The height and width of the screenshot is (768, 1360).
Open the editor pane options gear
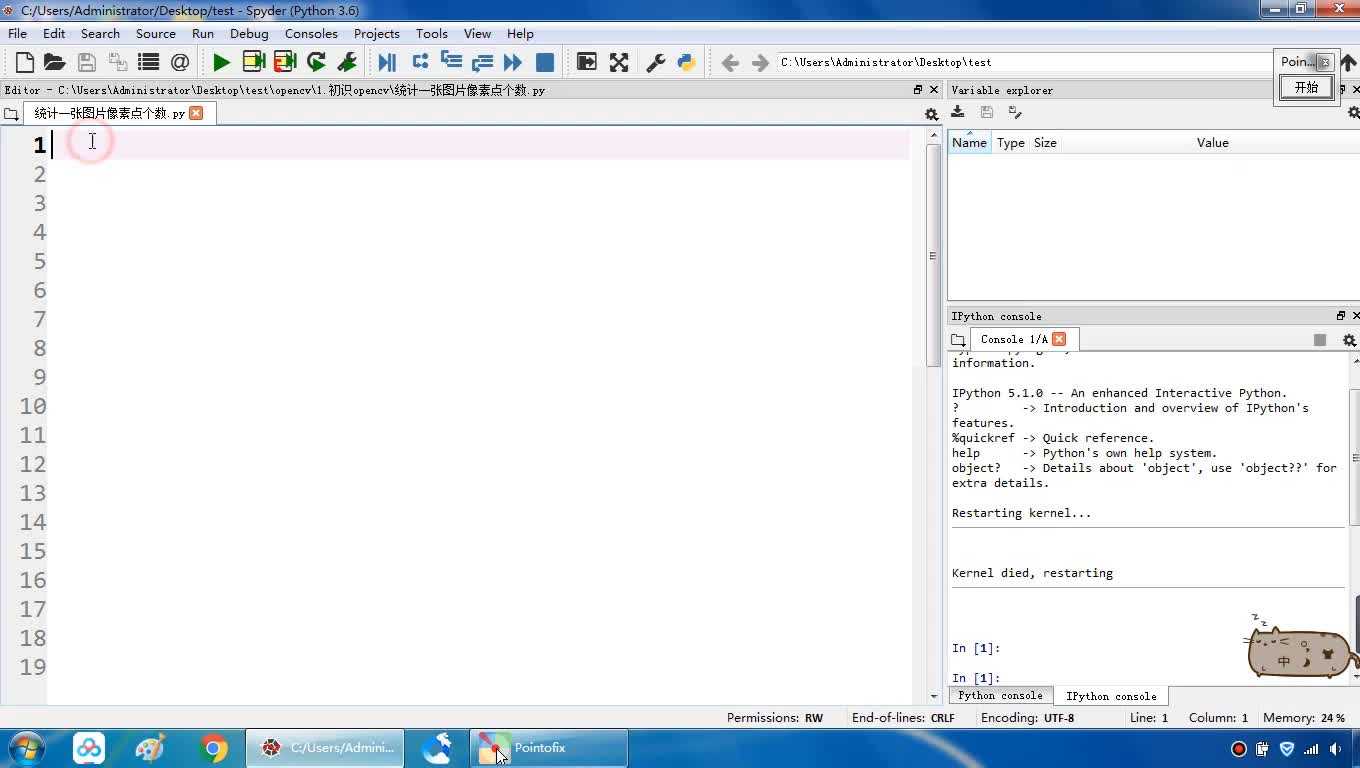(x=931, y=114)
